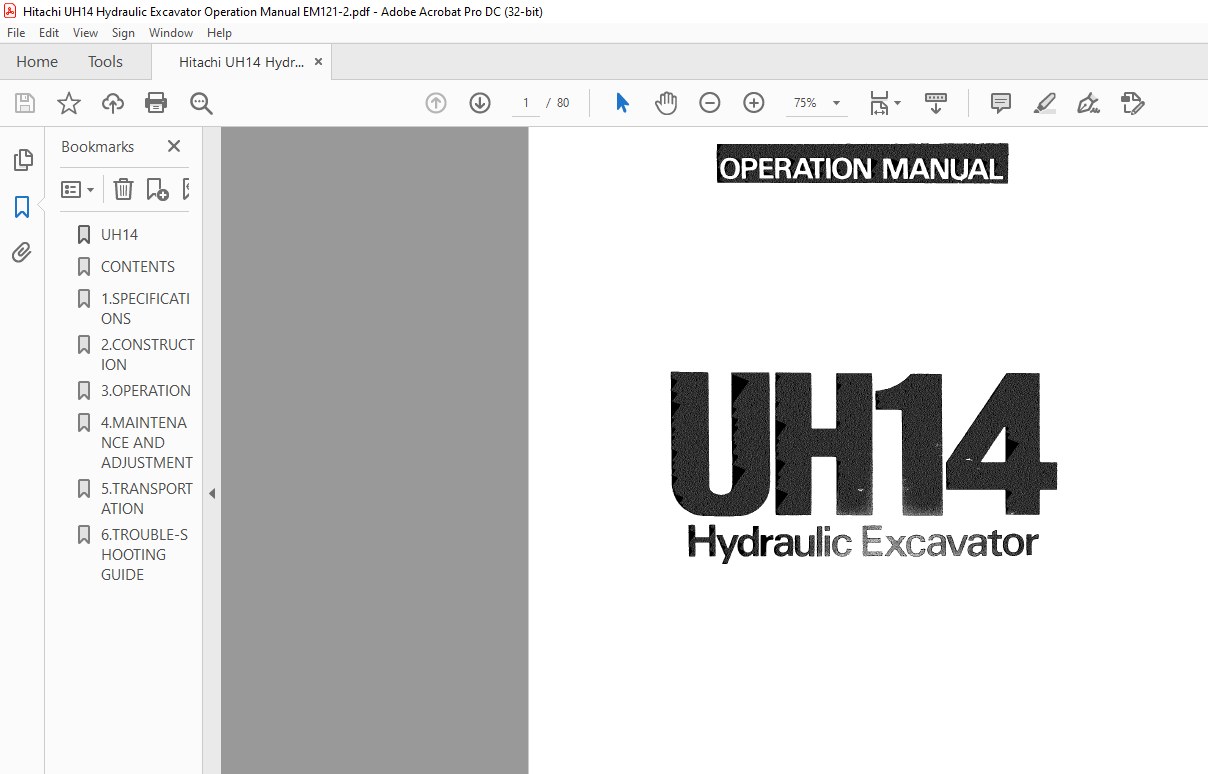Open the bookmarks options dropdown
Image resolution: width=1208 pixels, height=774 pixels.
[x=78, y=189]
